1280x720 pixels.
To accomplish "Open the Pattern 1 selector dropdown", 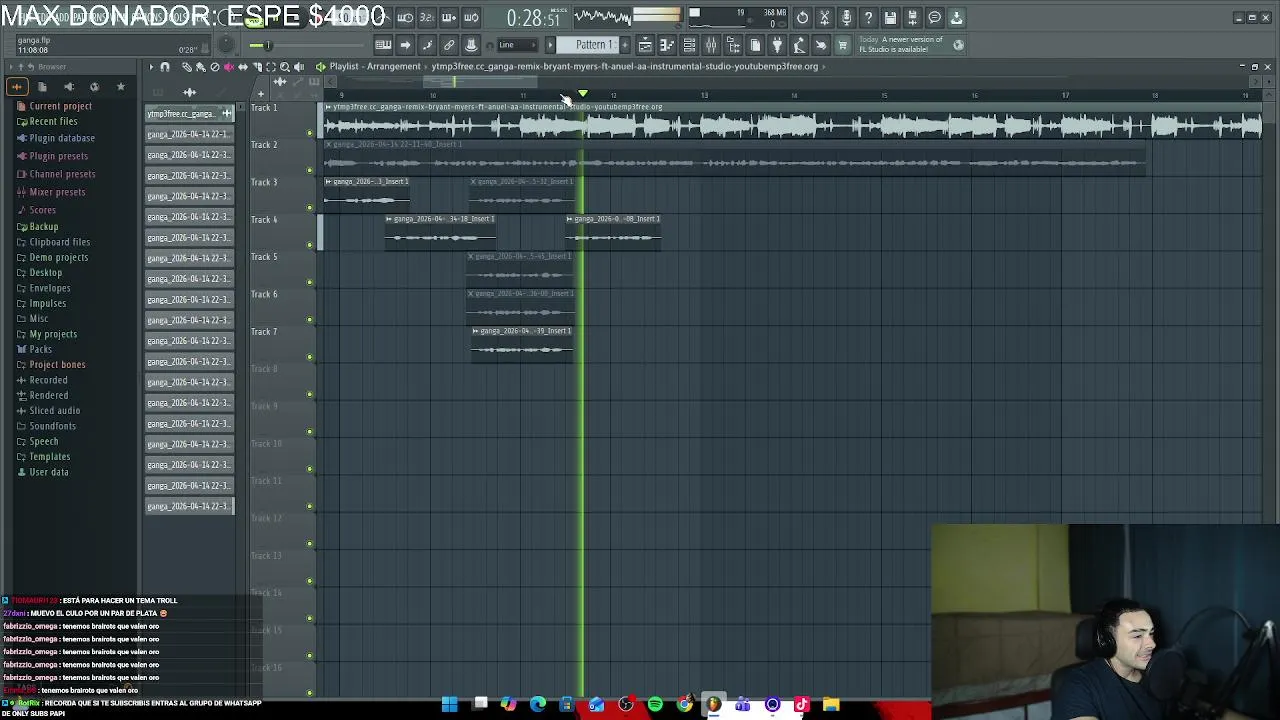I will [x=593, y=45].
